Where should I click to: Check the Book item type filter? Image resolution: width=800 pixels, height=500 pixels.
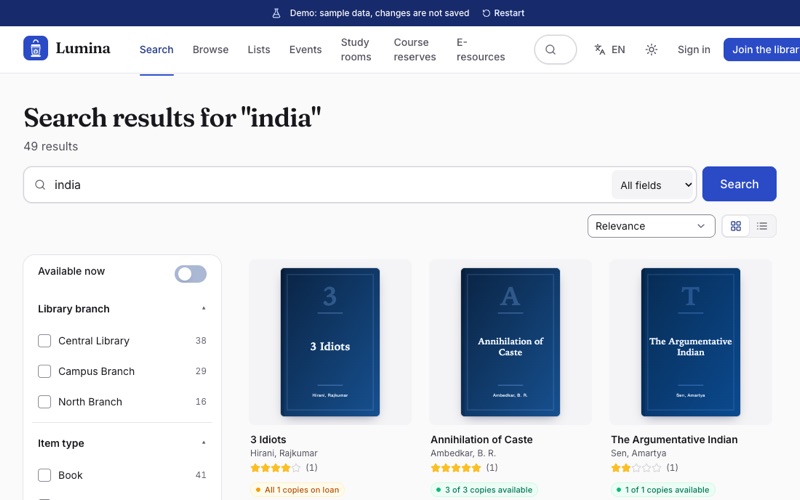(x=44, y=476)
